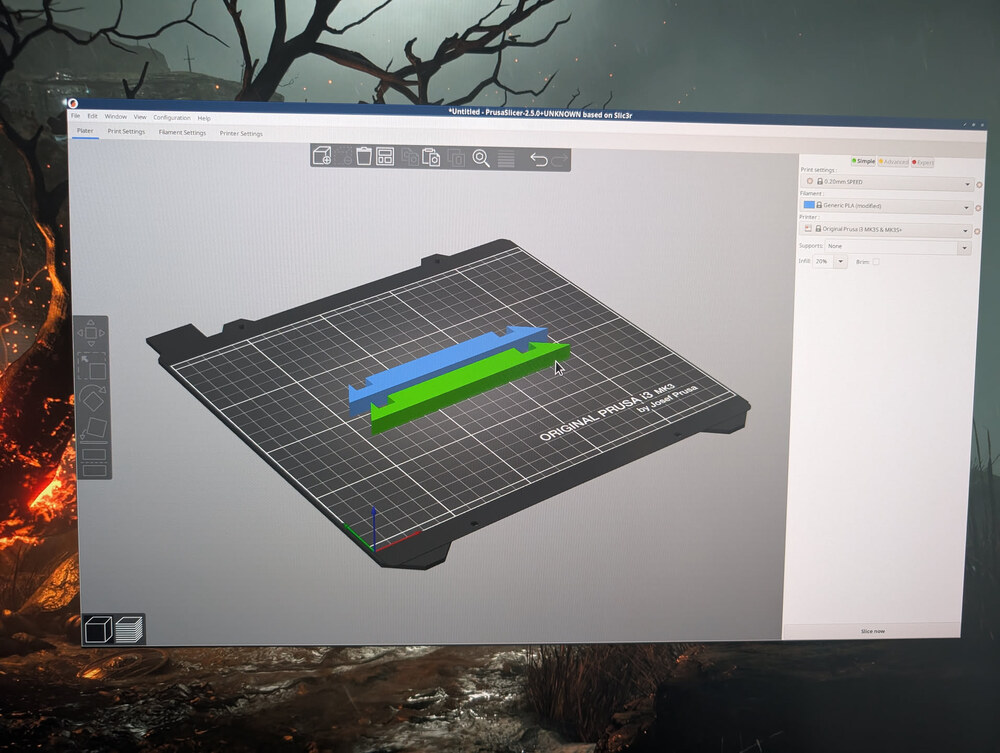Click the Undo arrow icon
Screen dimensions: 1000x753
click(x=538, y=159)
